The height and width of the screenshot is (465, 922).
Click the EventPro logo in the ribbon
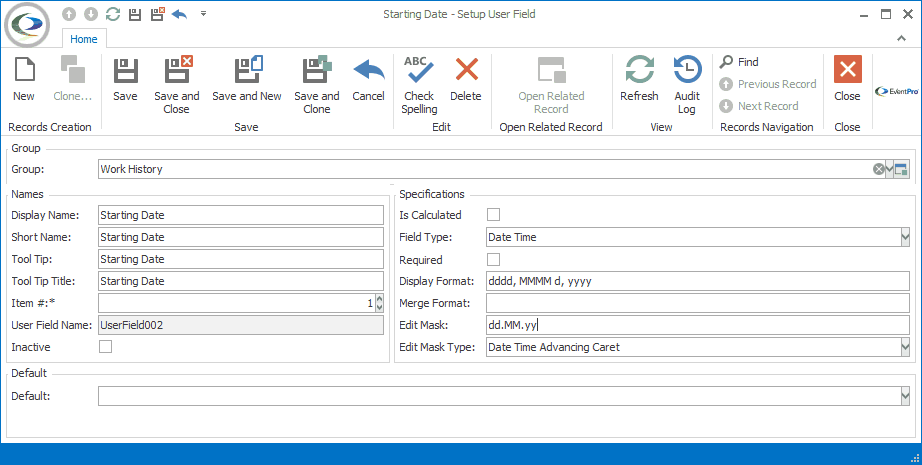pos(897,91)
